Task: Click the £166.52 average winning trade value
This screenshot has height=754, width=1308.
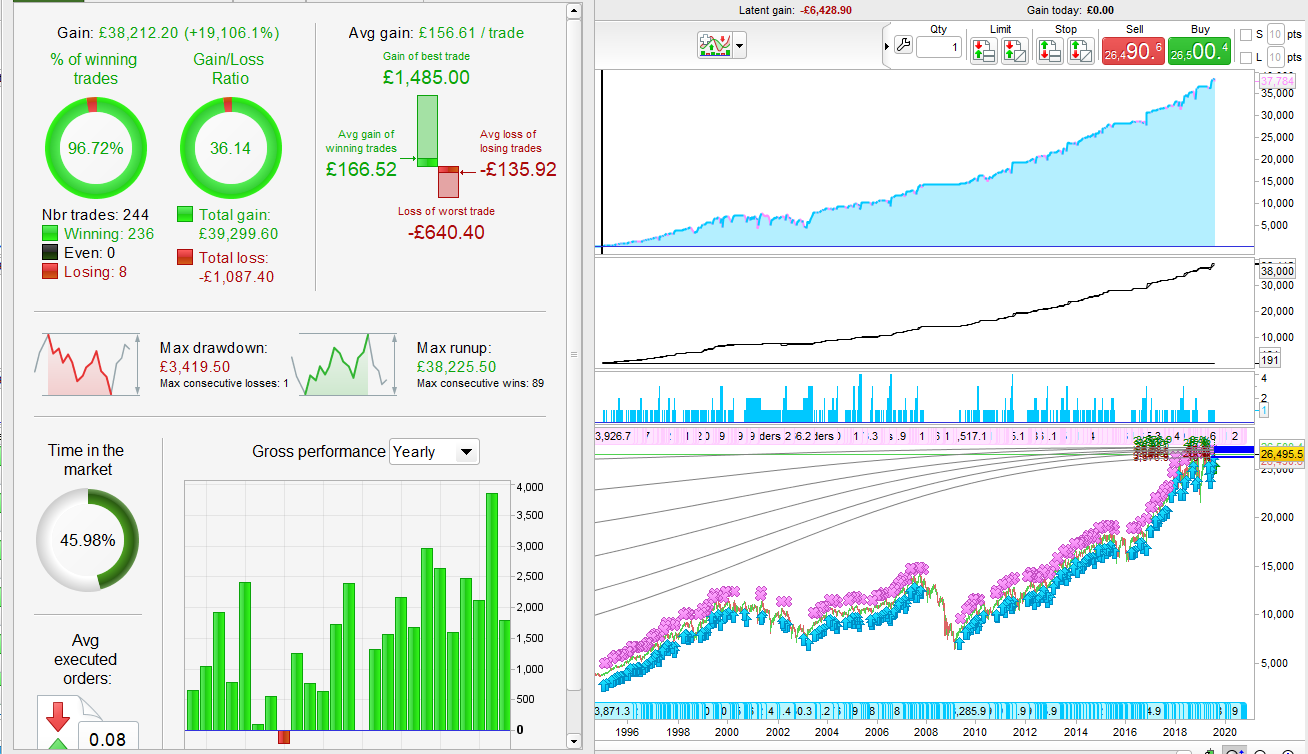Action: click(363, 169)
